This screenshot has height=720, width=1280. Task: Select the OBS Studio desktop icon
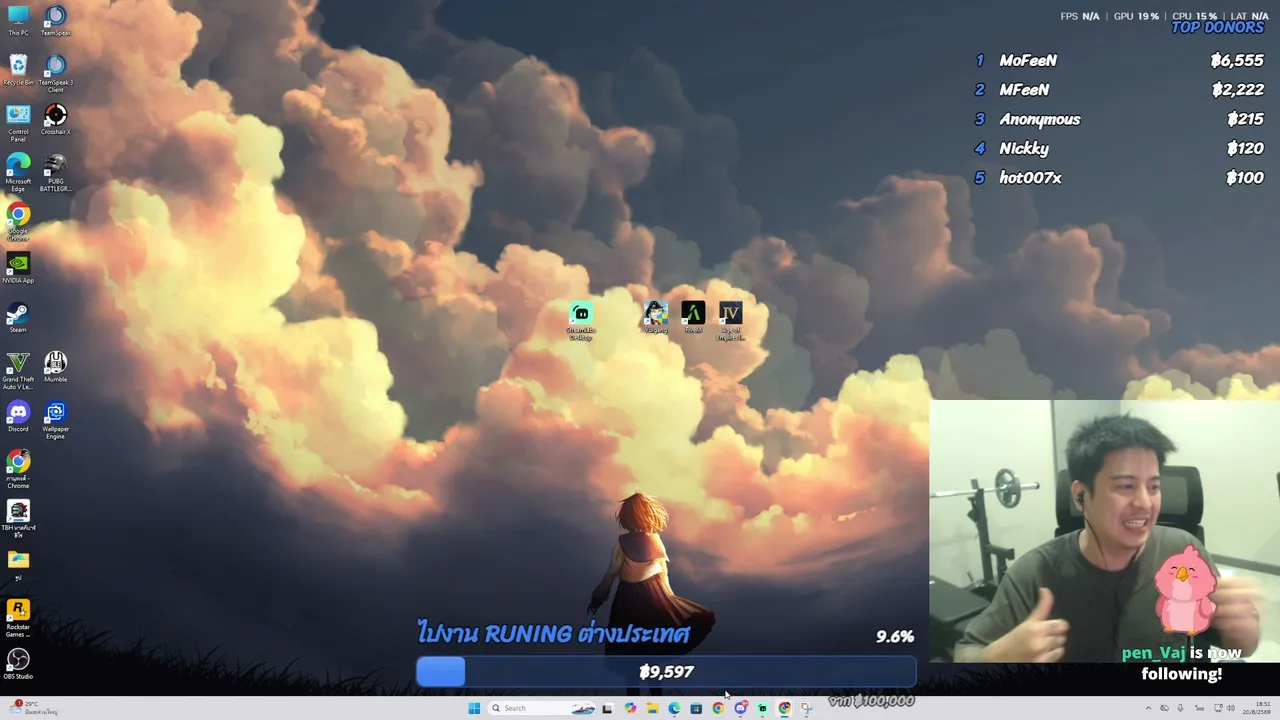(18, 664)
